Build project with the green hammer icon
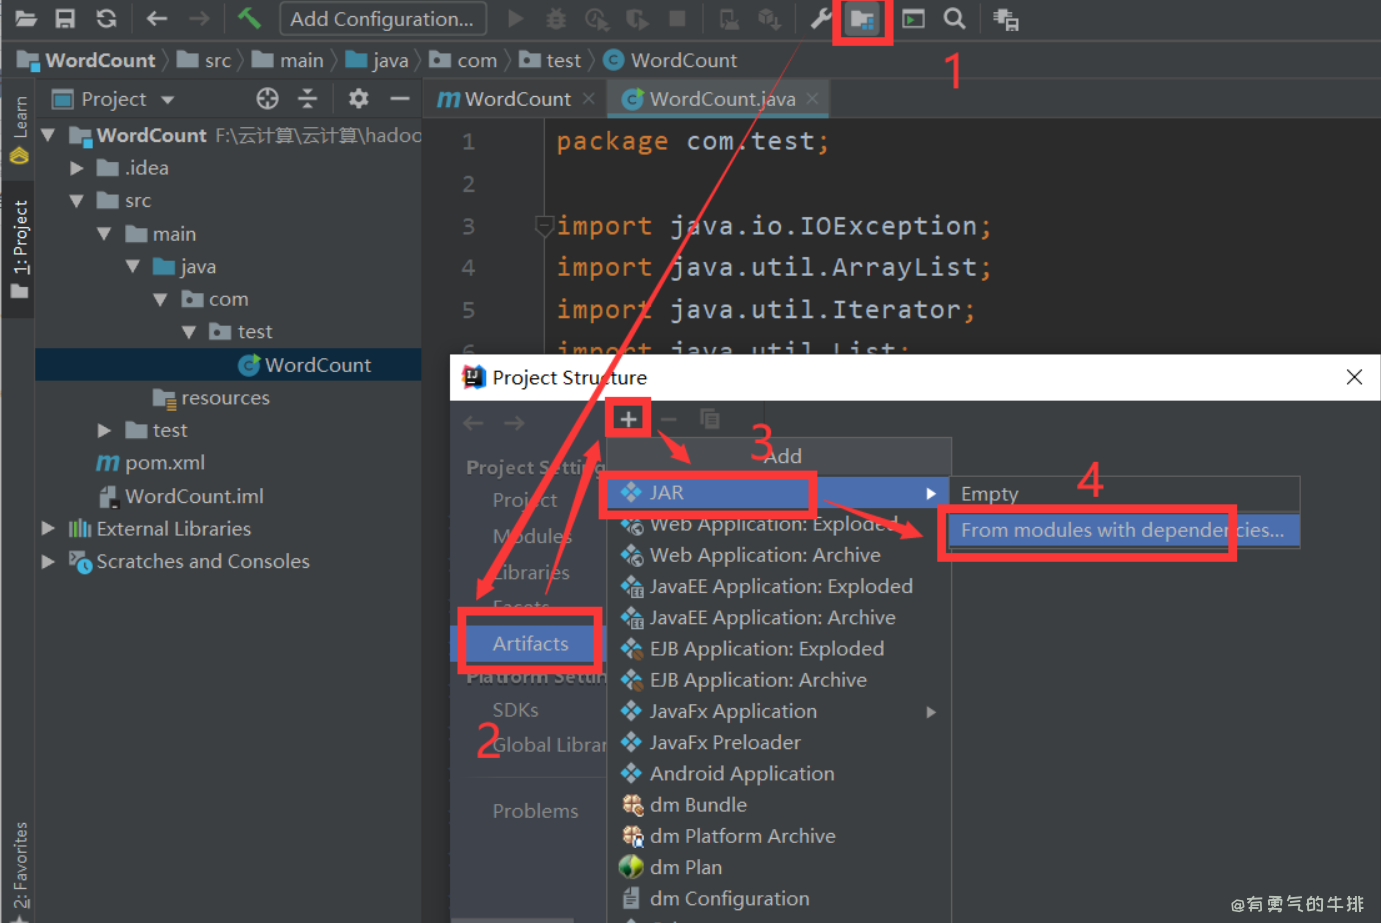This screenshot has height=923, width=1381. click(x=249, y=18)
